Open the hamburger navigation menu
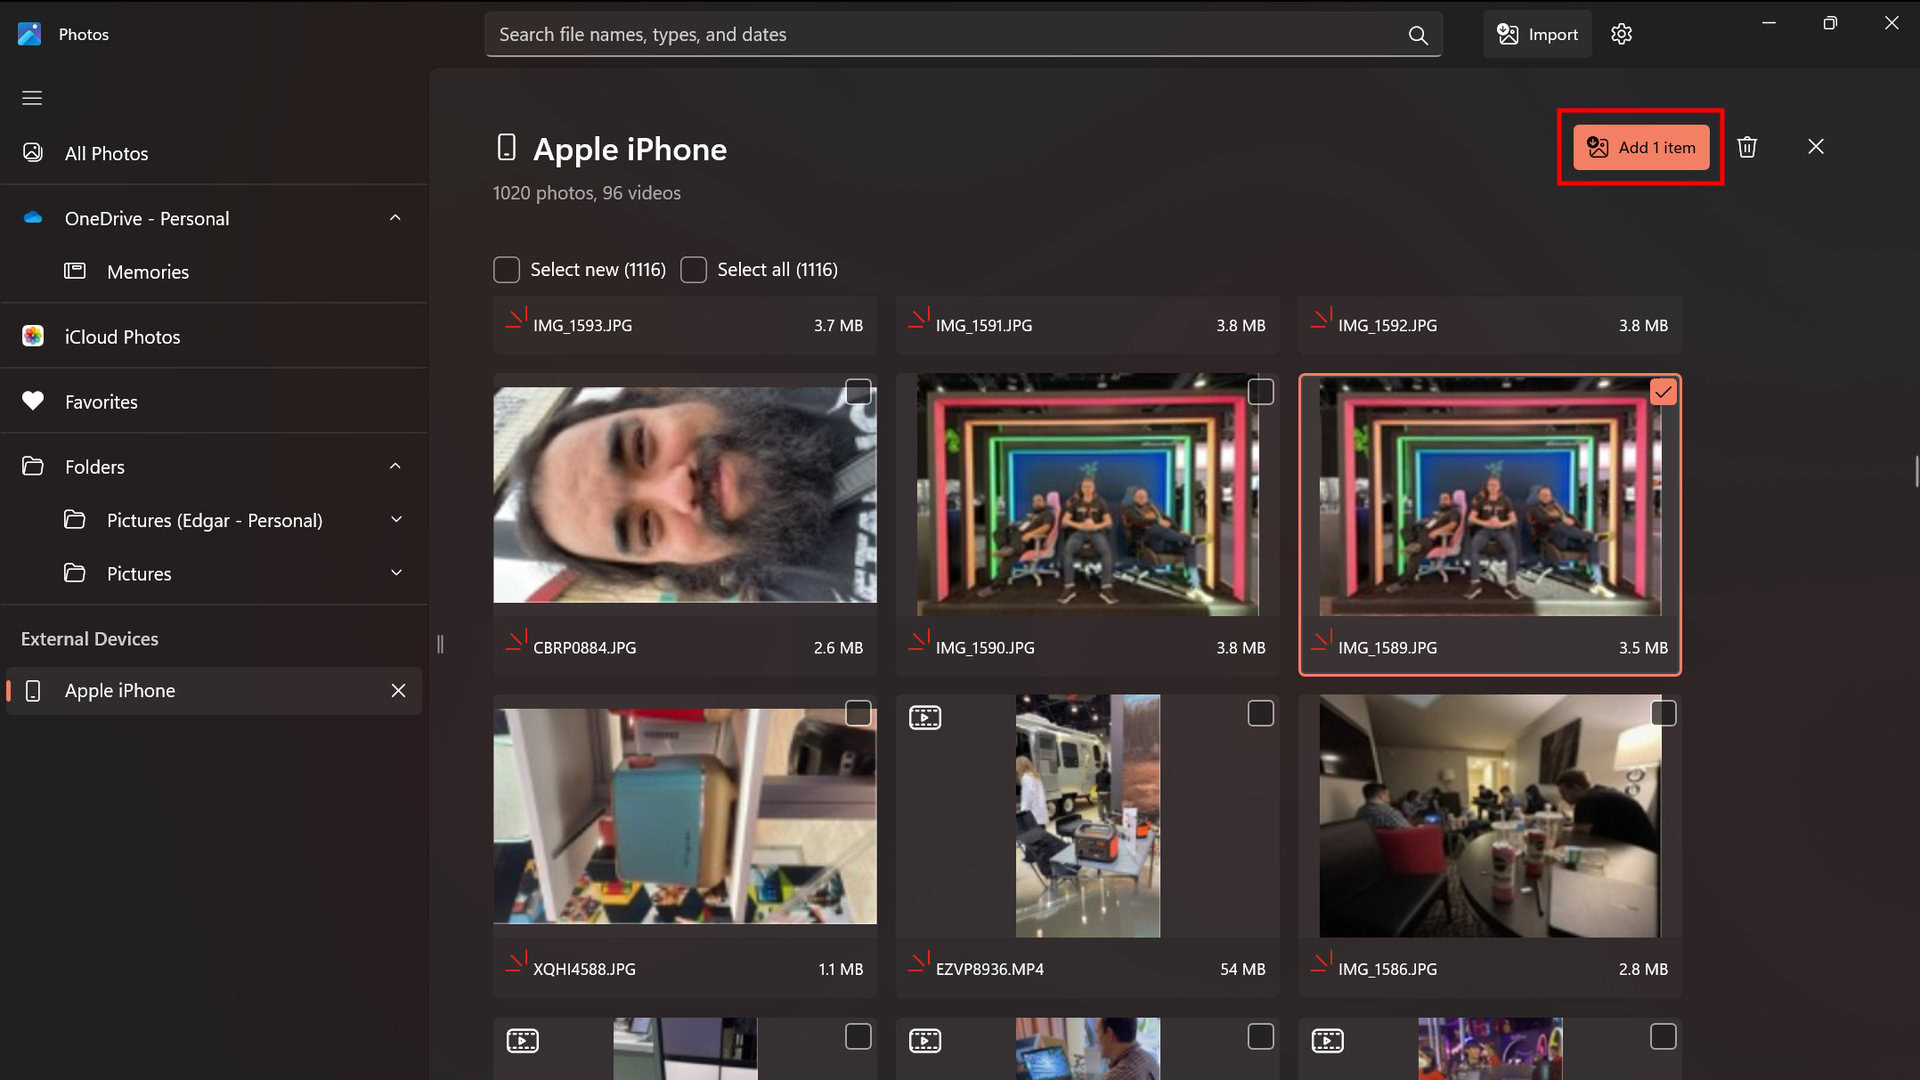This screenshot has width=1920, height=1080. [32, 98]
